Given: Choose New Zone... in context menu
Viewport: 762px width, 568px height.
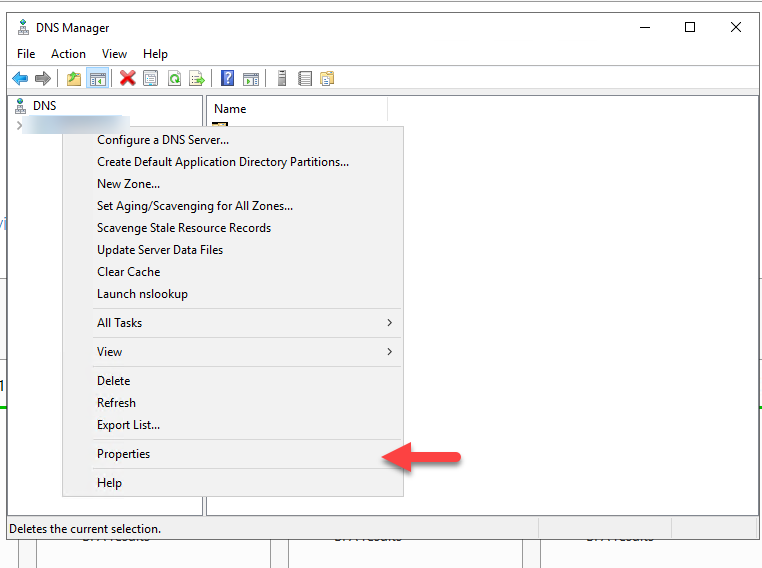Looking at the screenshot, I should 128,184.
